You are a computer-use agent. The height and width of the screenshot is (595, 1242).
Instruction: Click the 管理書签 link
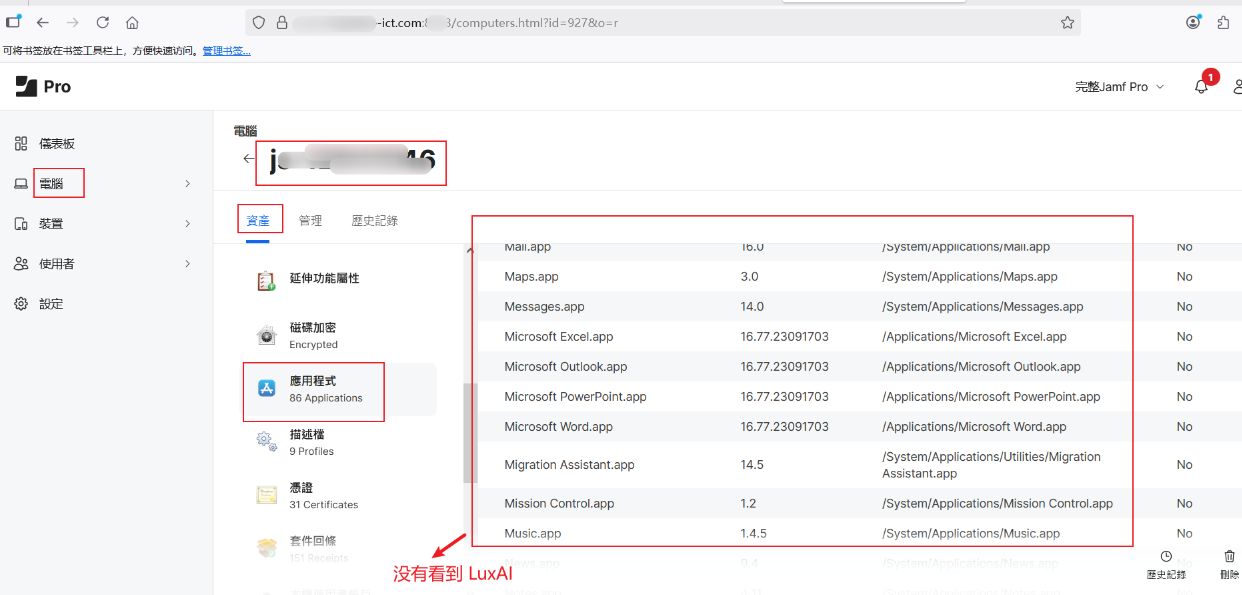(x=226, y=51)
